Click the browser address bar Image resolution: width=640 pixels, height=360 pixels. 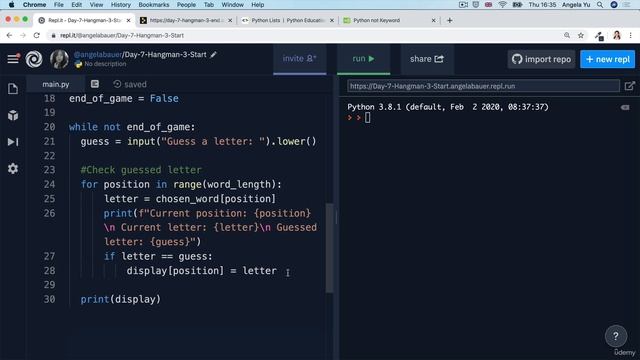click(x=302, y=36)
